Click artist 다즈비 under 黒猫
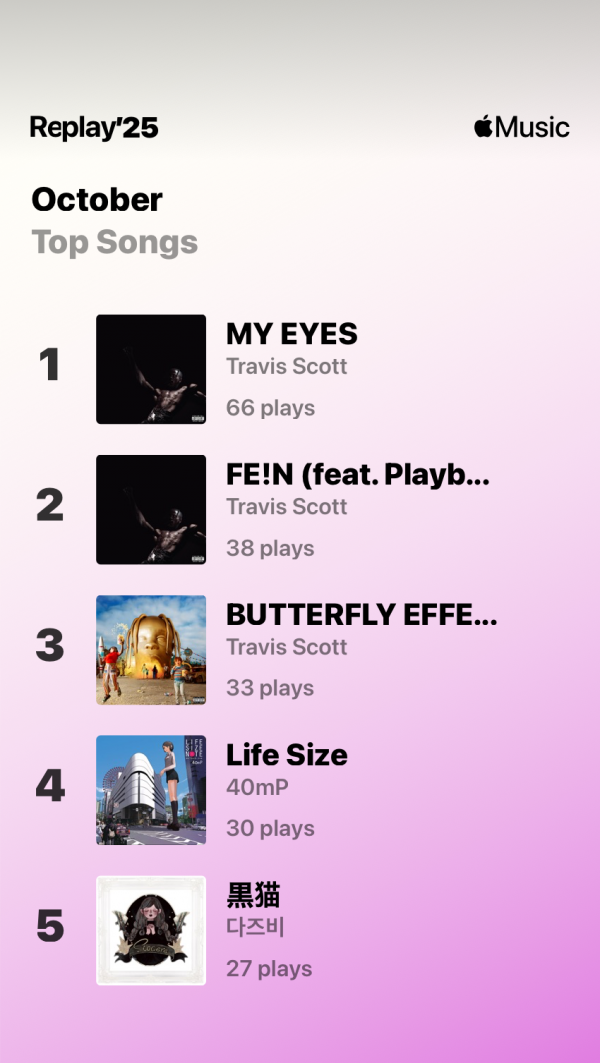600x1063 pixels. point(256,928)
